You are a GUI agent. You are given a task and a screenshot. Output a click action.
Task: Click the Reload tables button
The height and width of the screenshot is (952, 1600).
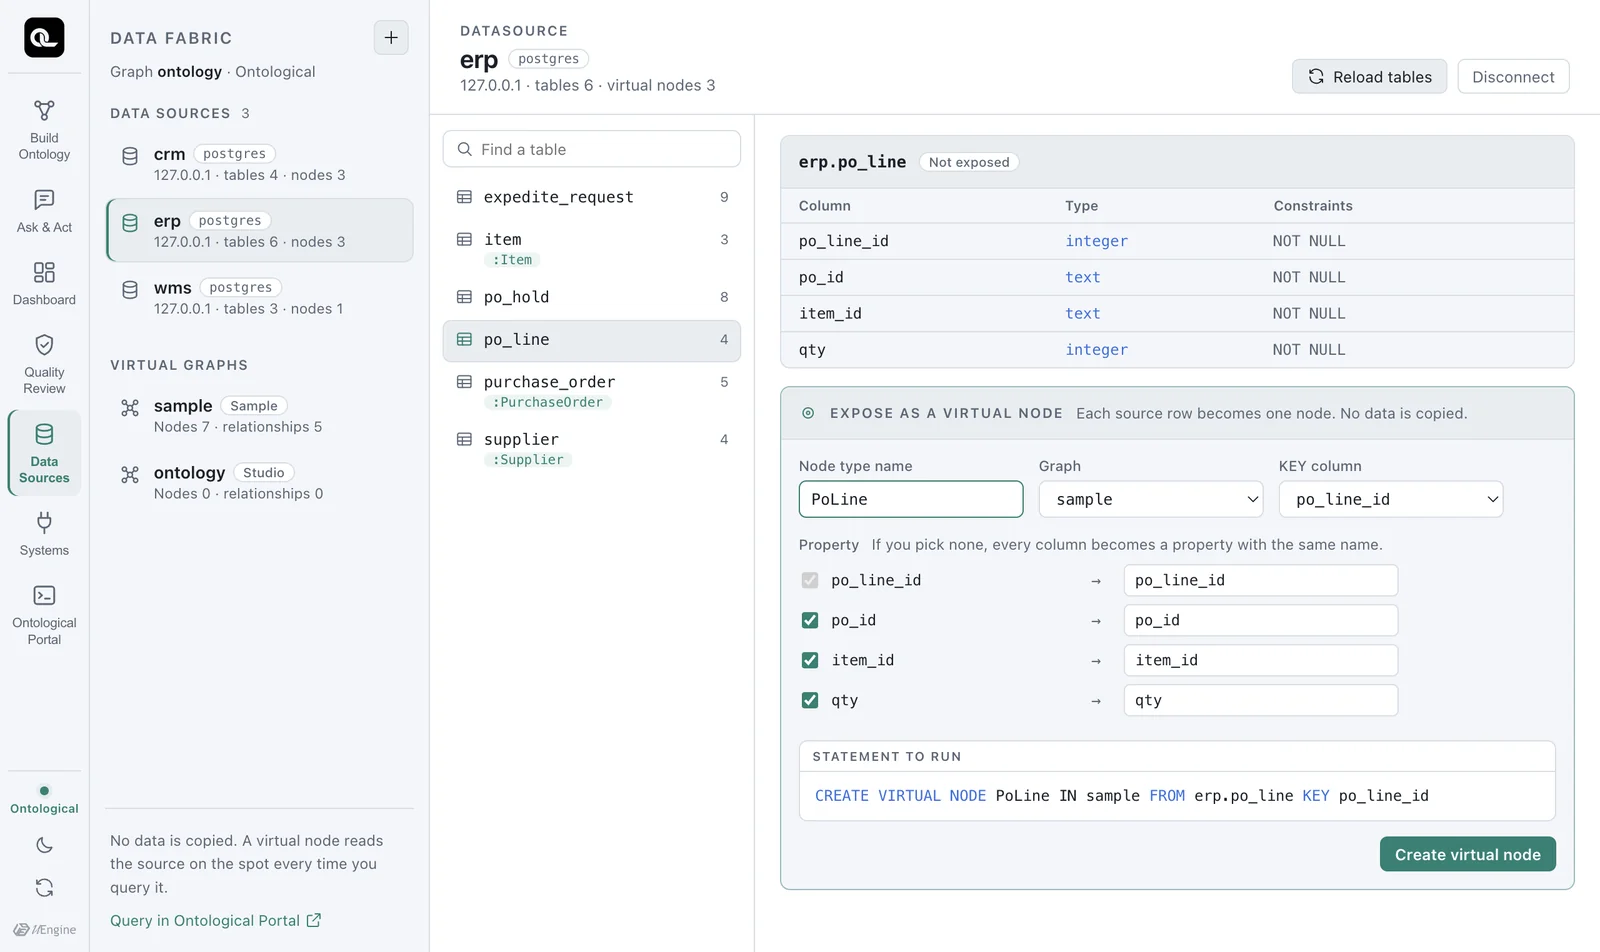pyautogui.click(x=1369, y=77)
